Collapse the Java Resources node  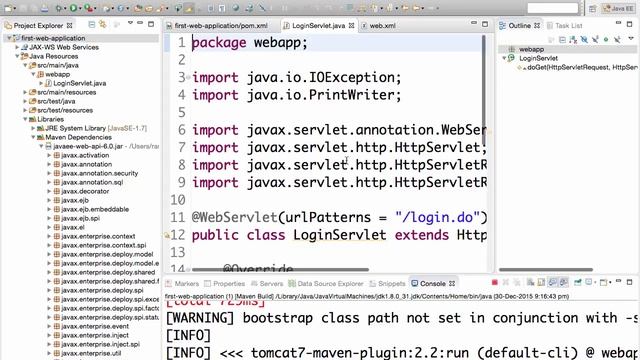(x=17, y=56)
